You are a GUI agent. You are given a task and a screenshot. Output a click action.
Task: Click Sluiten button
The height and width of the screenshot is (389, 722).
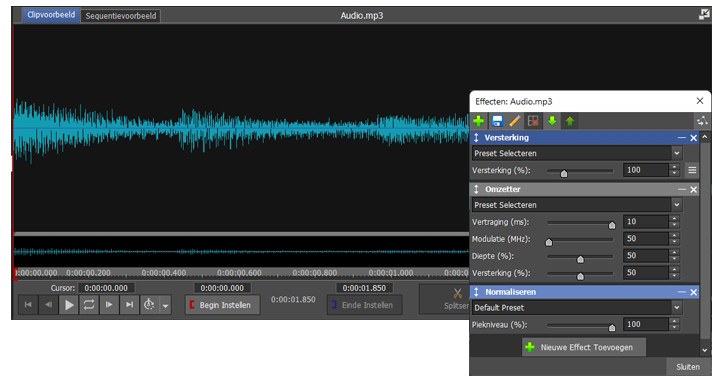[688, 367]
